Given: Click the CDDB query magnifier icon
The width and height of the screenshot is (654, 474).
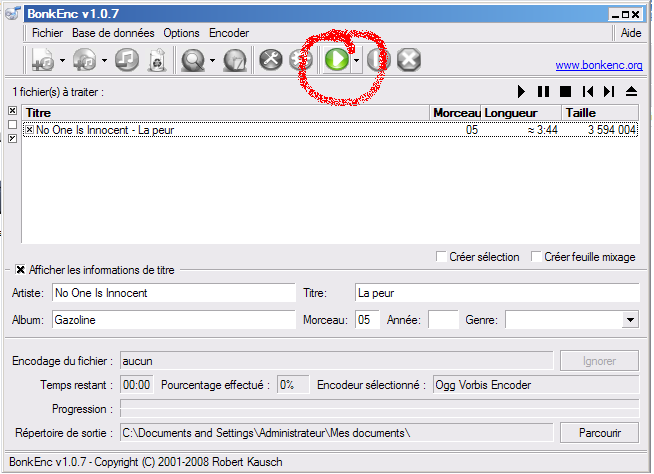Looking at the screenshot, I should pyautogui.click(x=193, y=60).
